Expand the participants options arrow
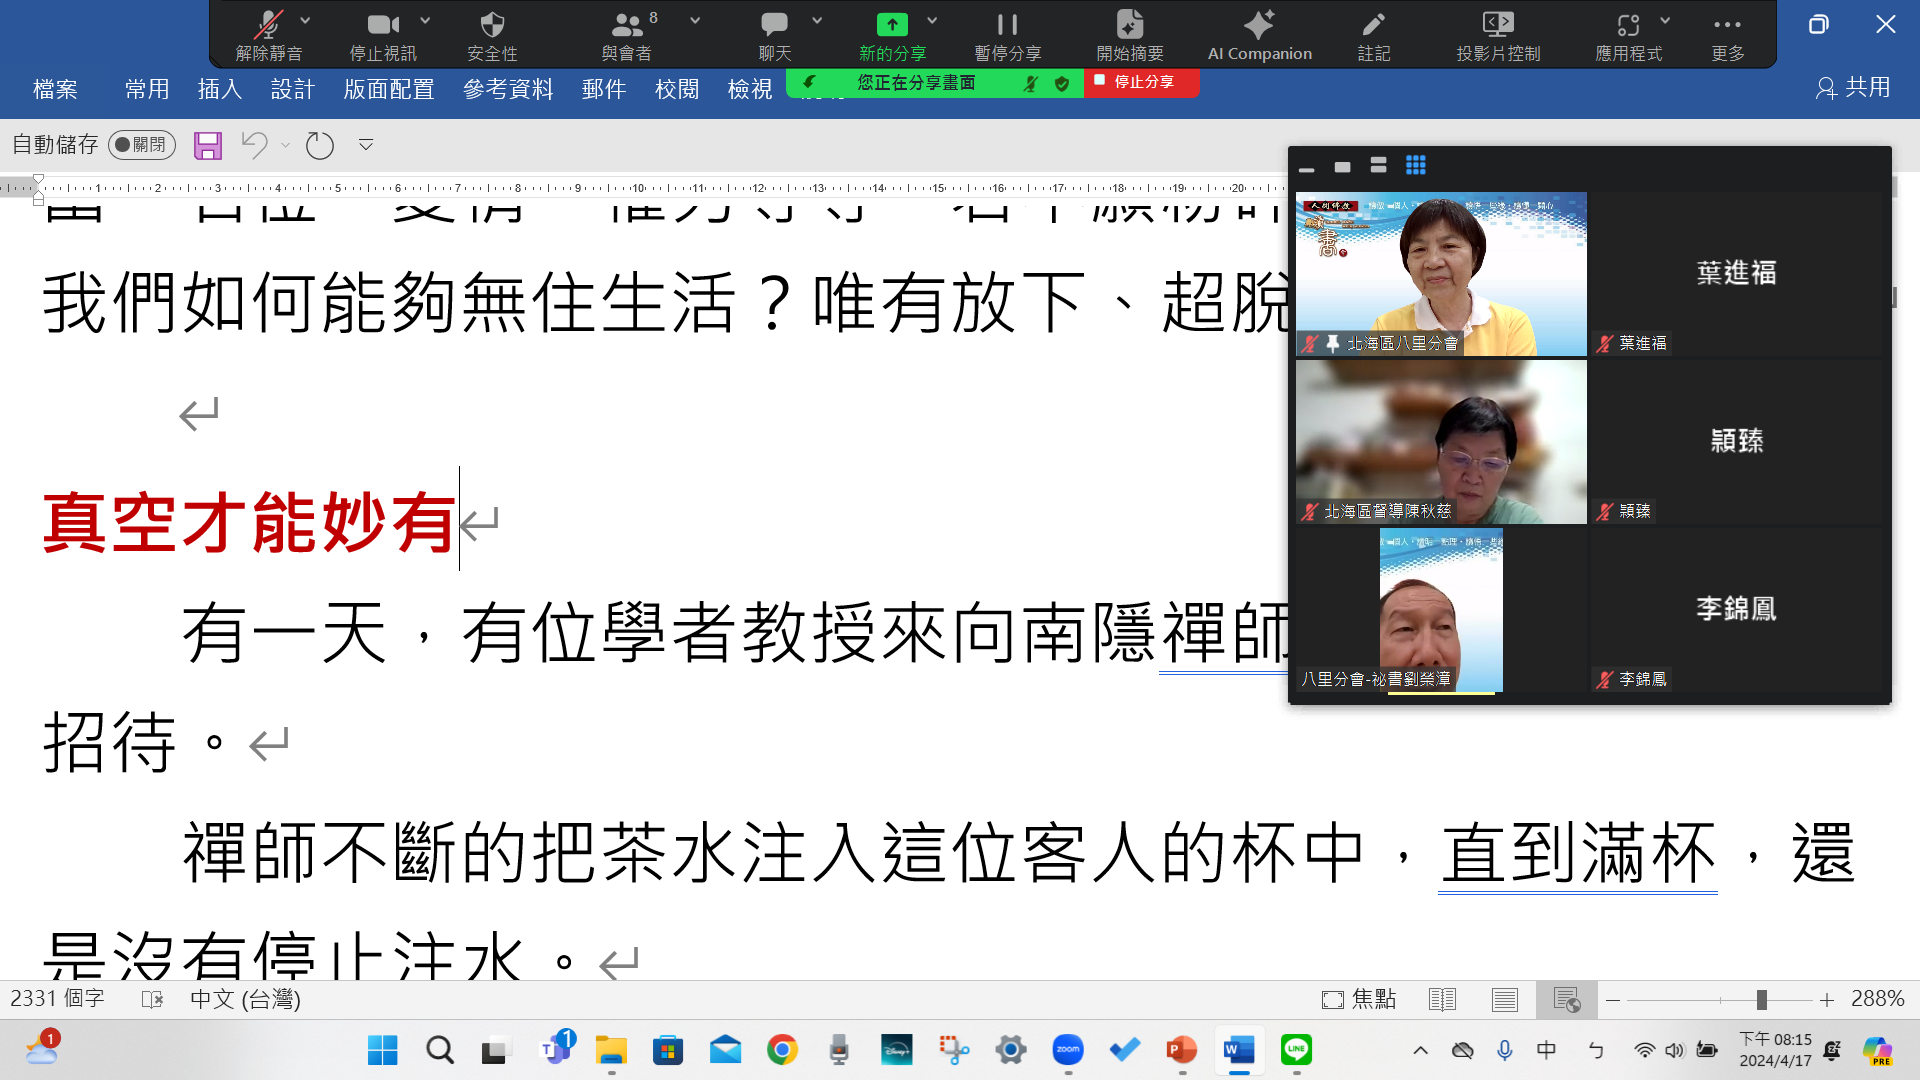1920x1080 pixels. (695, 20)
